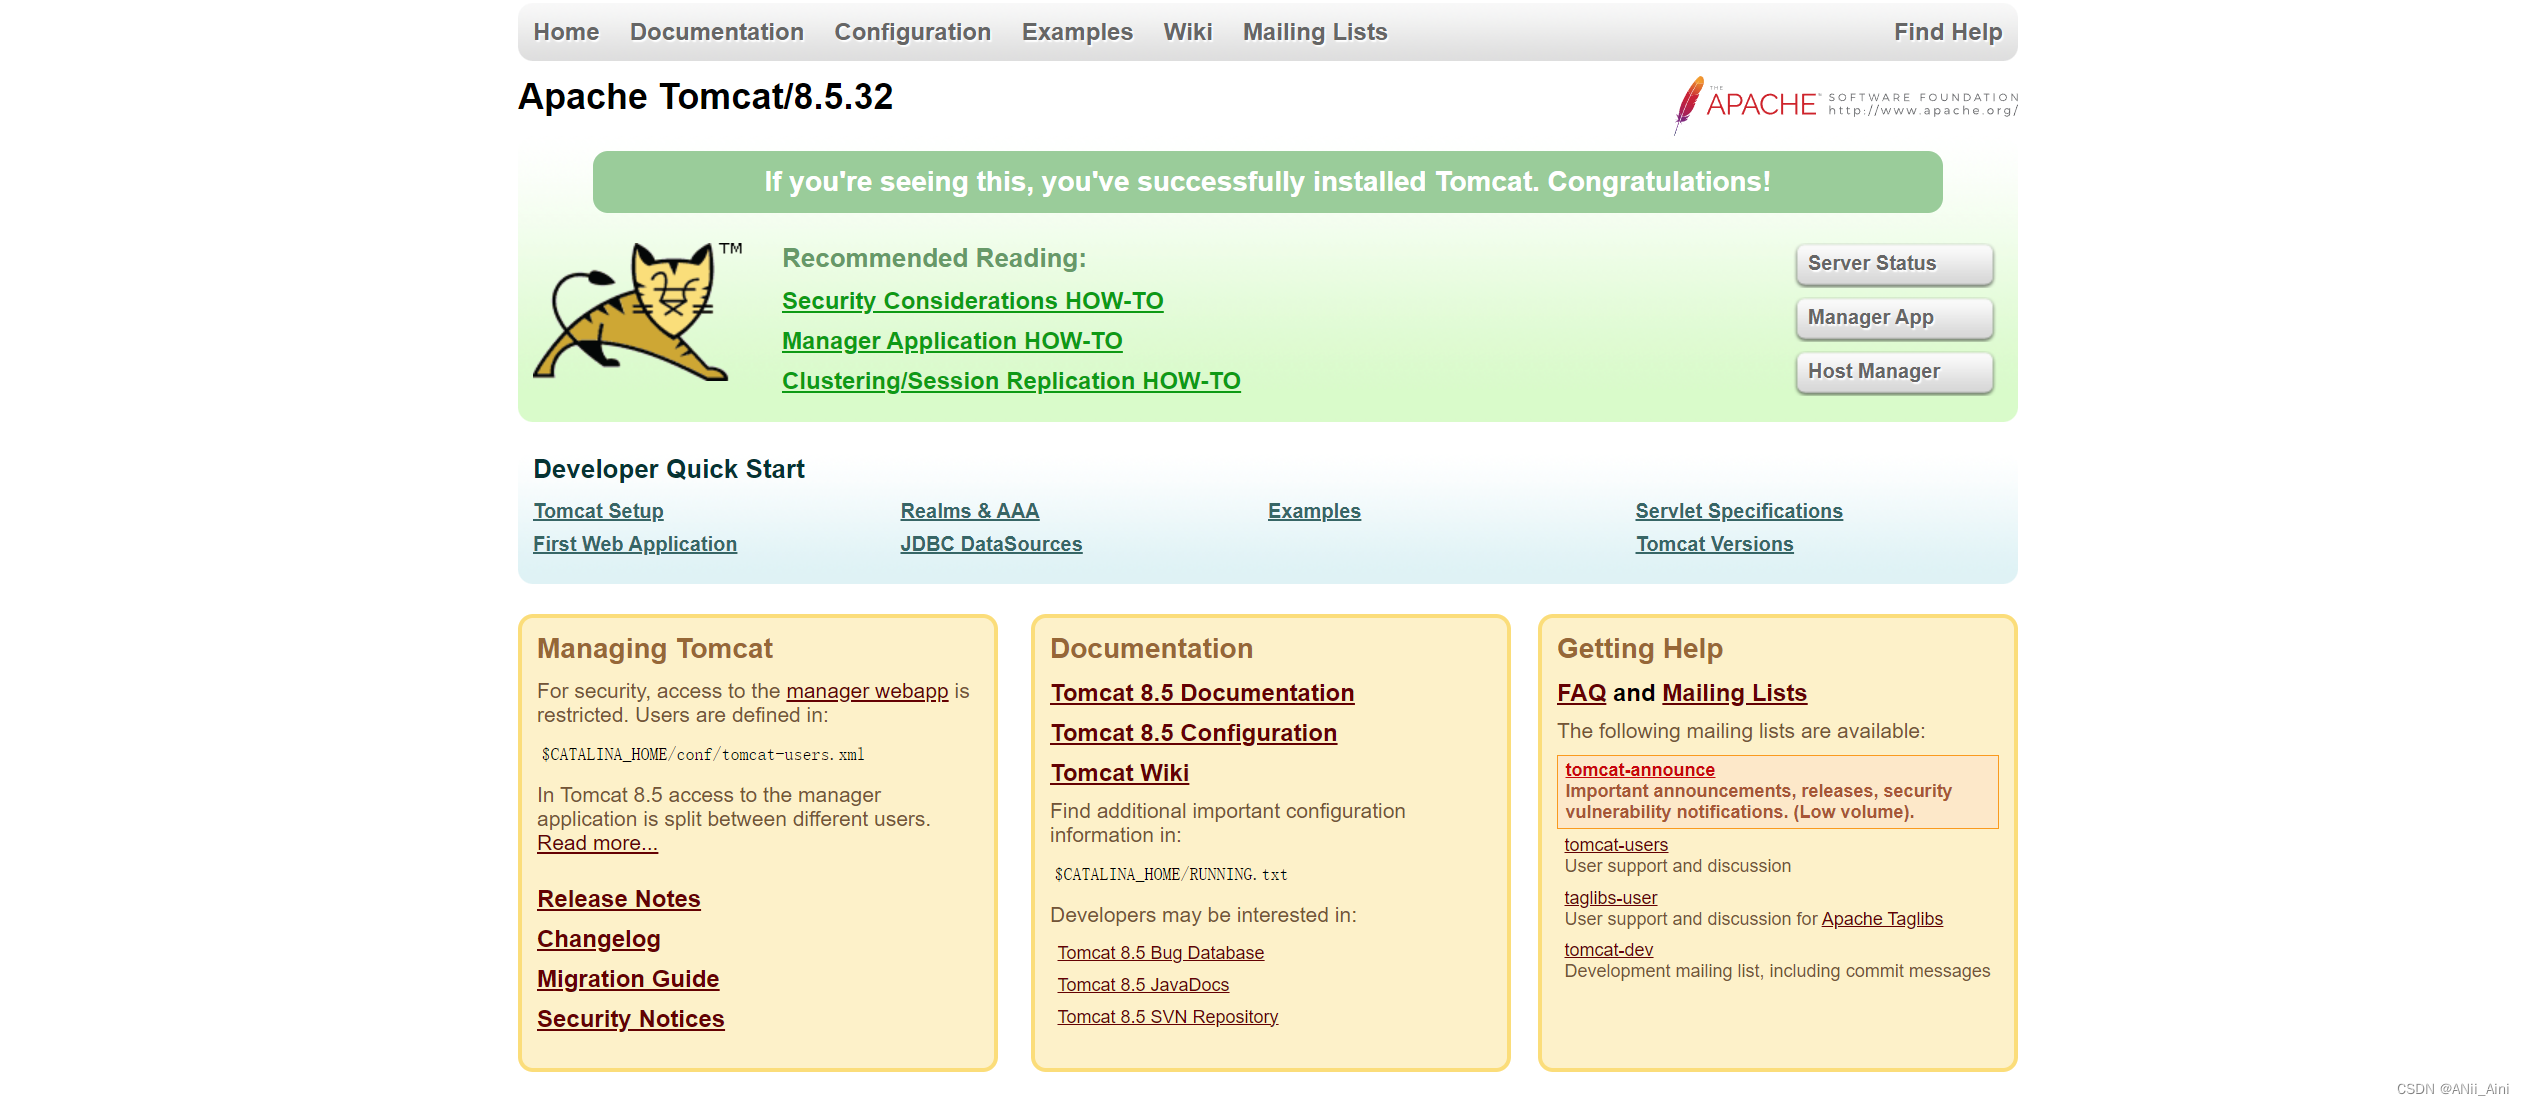This screenshot has height=1105, width=2524.
Task: Click the Documentation box heading
Action: [x=1151, y=649]
